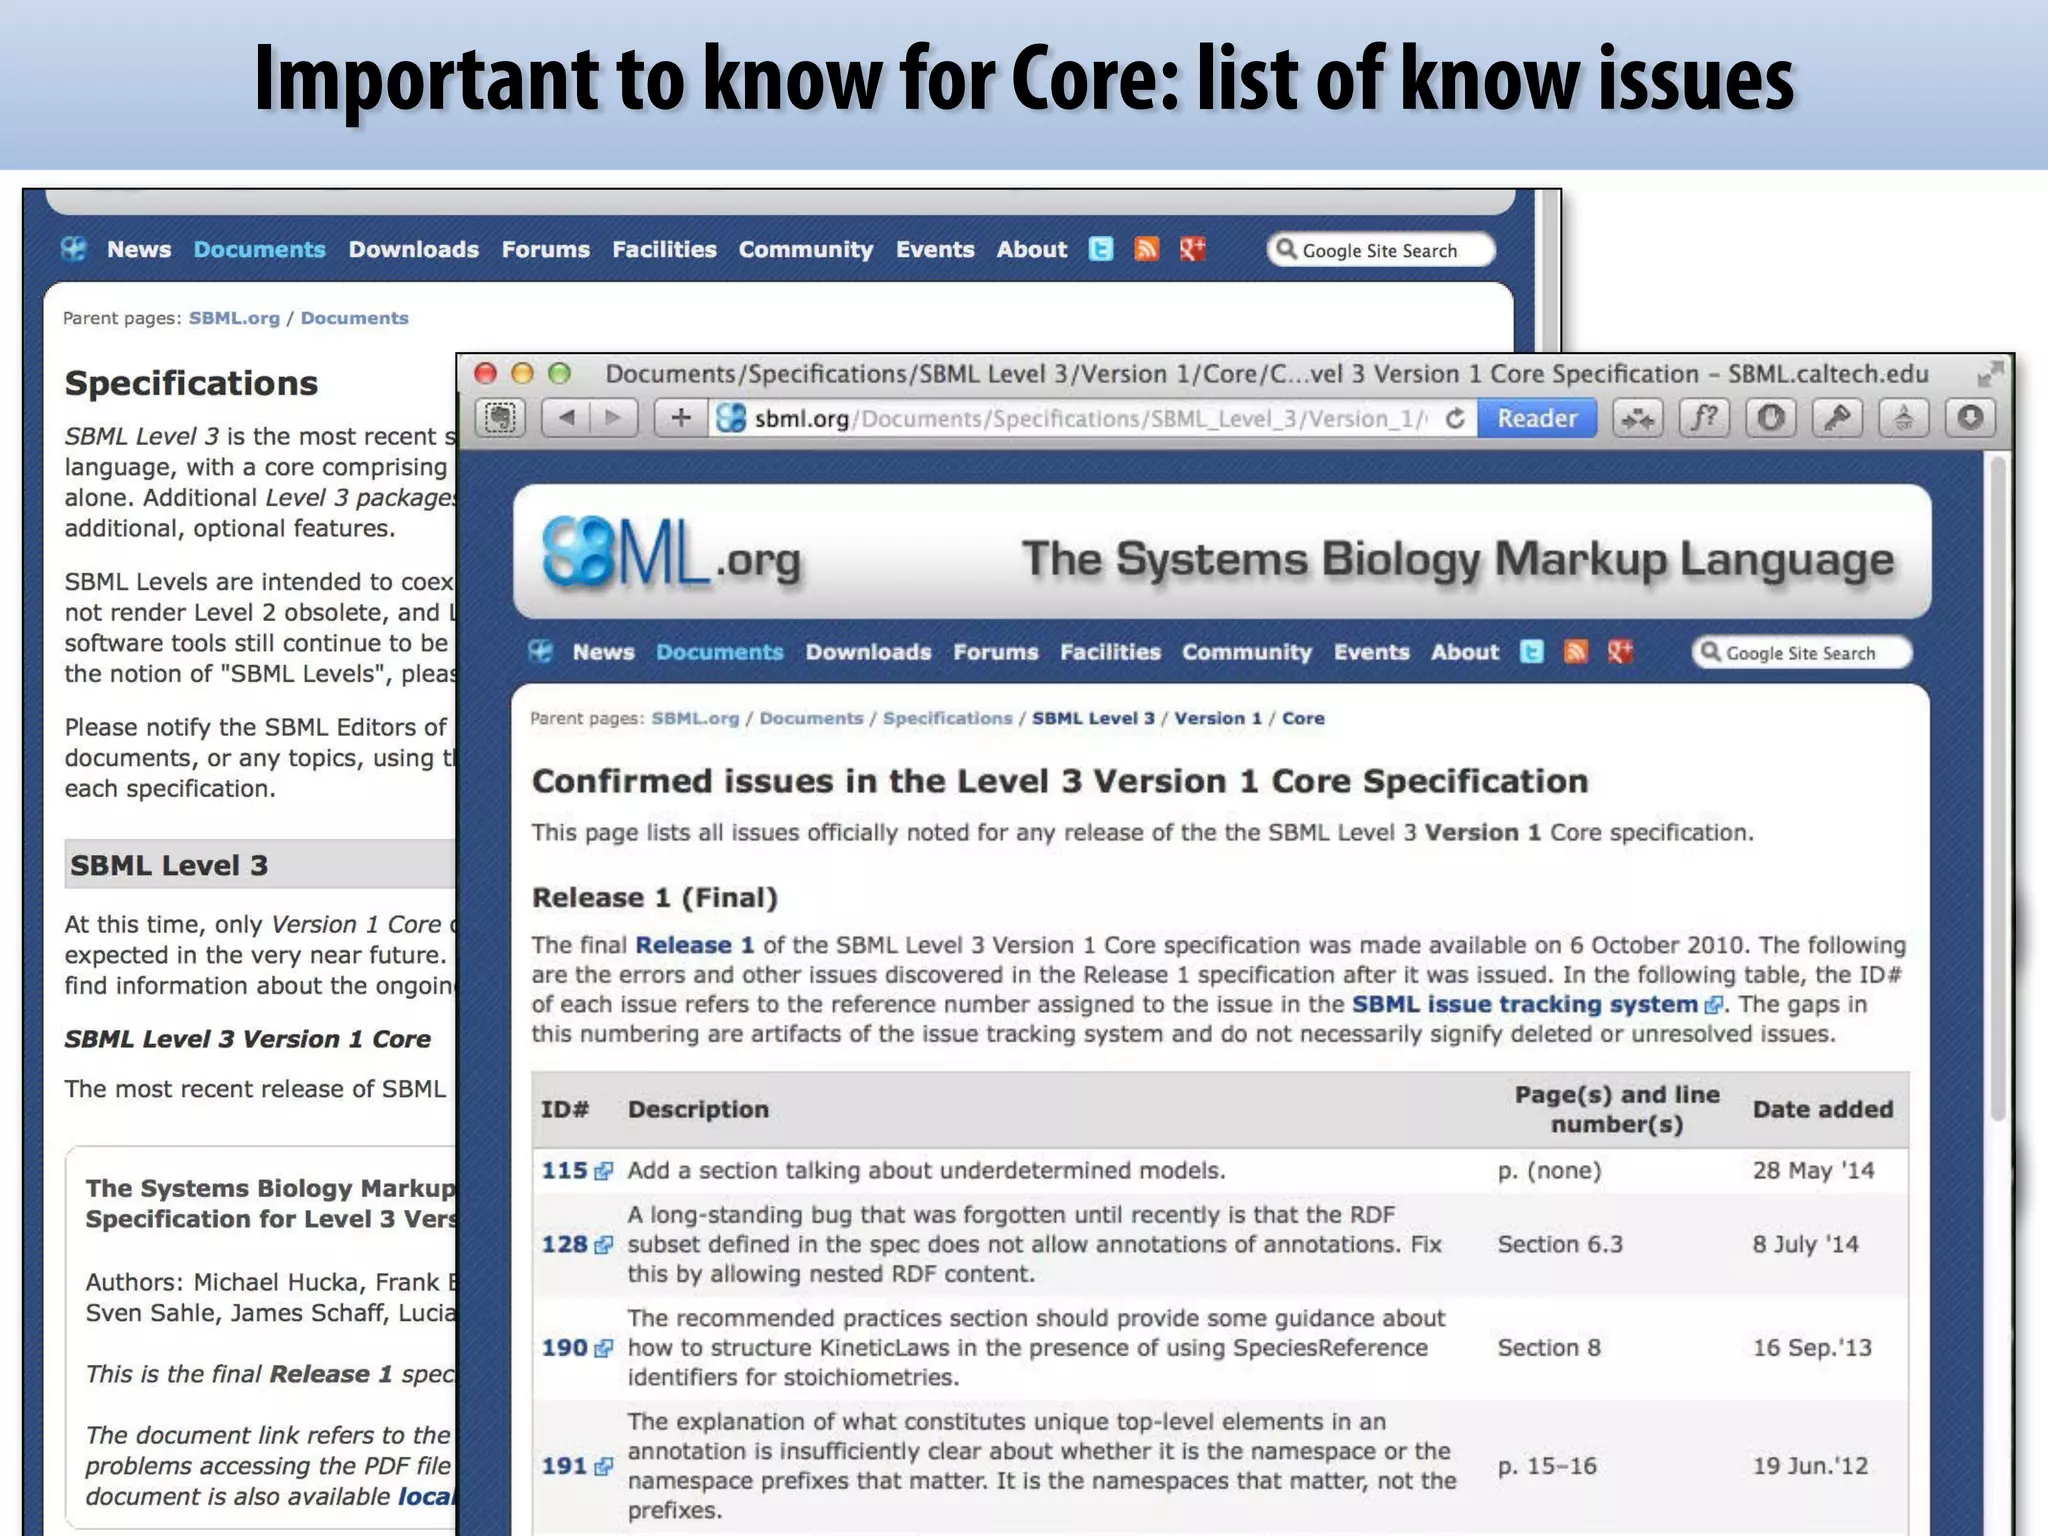
Task: Click Google Site Search field in back window
Action: [1380, 250]
